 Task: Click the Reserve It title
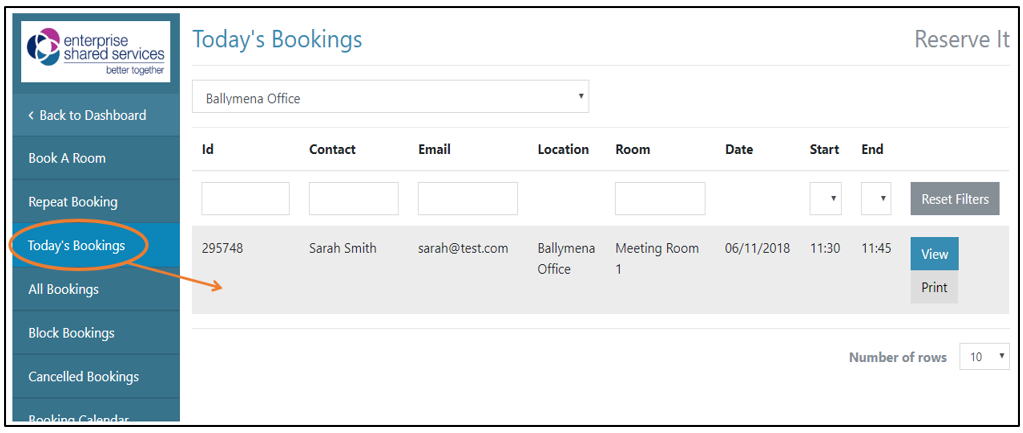[962, 39]
